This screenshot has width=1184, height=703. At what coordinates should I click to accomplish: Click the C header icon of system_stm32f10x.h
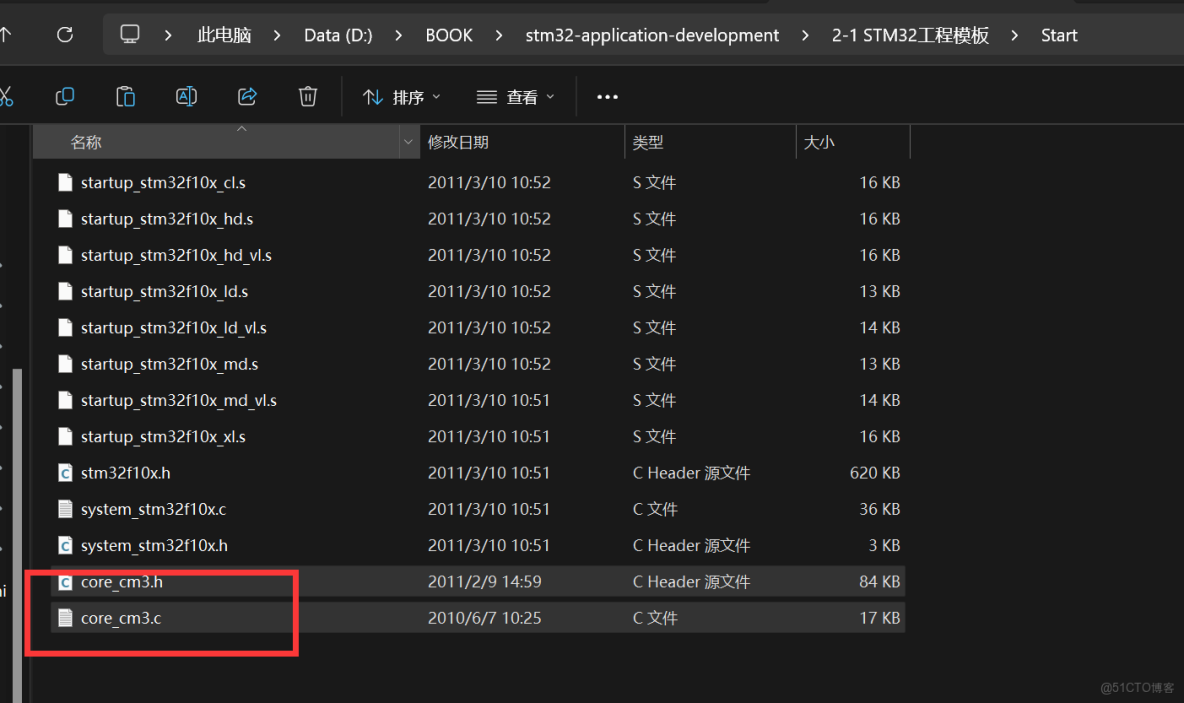tap(66, 545)
